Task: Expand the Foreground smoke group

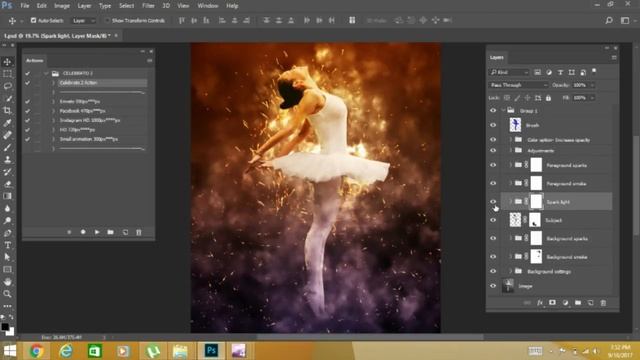Action: click(510, 184)
